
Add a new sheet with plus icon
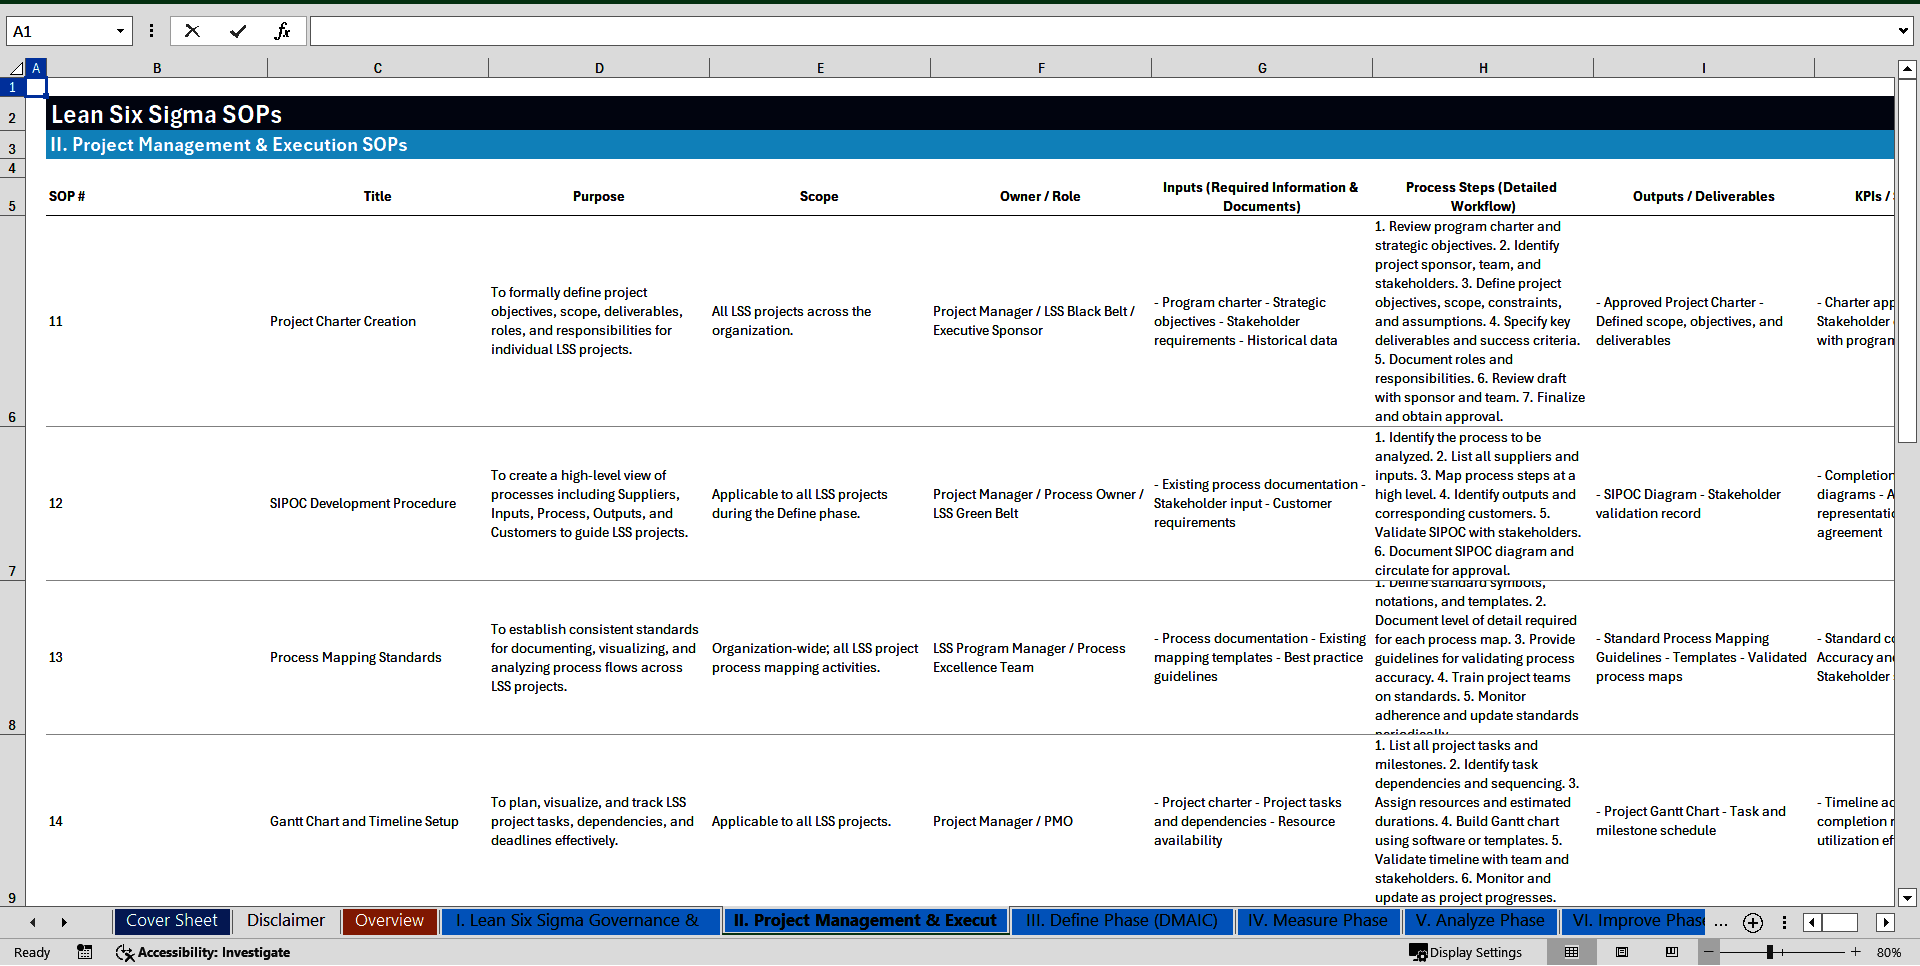click(1752, 922)
